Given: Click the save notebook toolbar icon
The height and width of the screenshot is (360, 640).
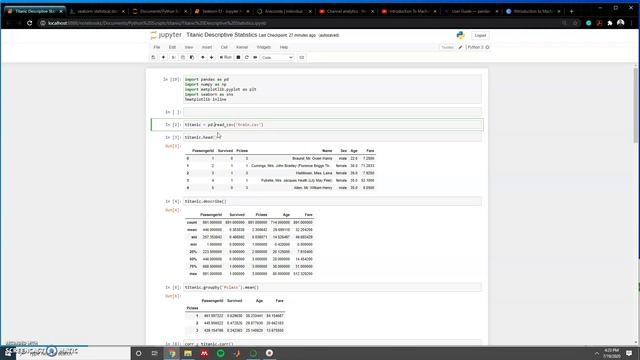Looking at the screenshot, I should pyautogui.click(x=153, y=58).
